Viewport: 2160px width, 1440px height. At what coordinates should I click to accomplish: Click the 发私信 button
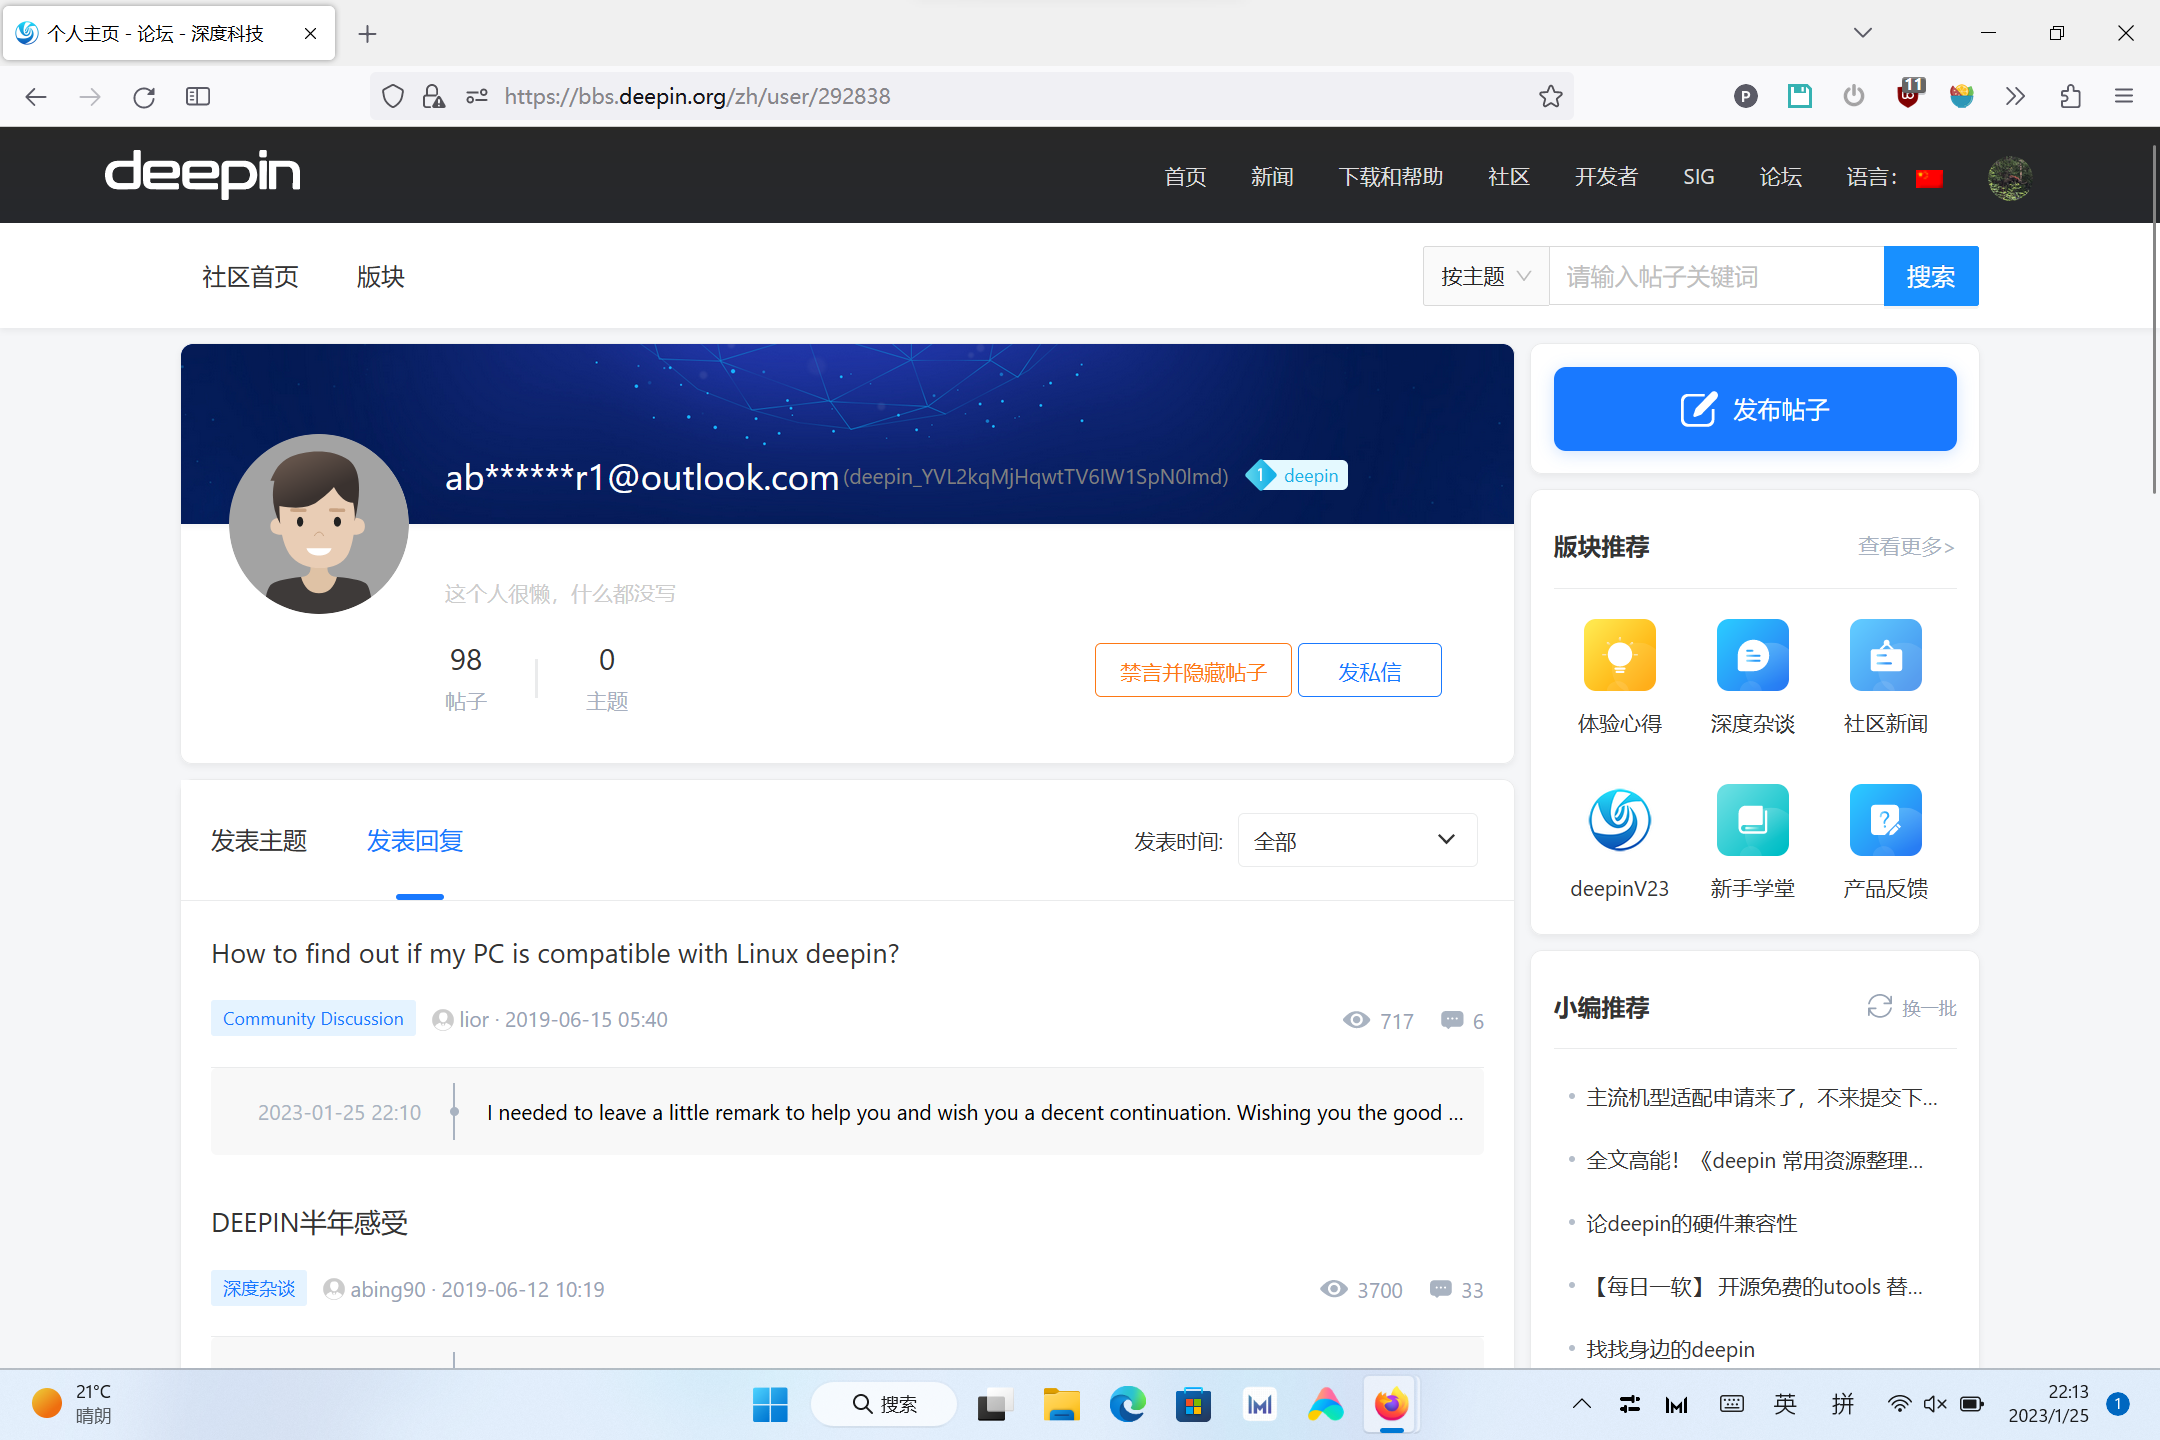tap(1369, 671)
